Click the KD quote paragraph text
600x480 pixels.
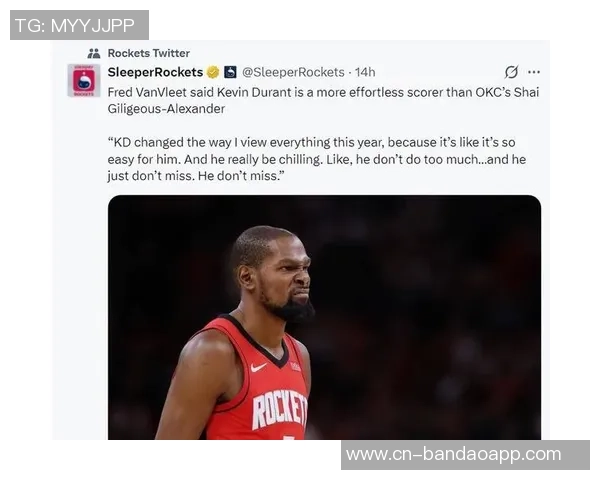click(x=317, y=159)
